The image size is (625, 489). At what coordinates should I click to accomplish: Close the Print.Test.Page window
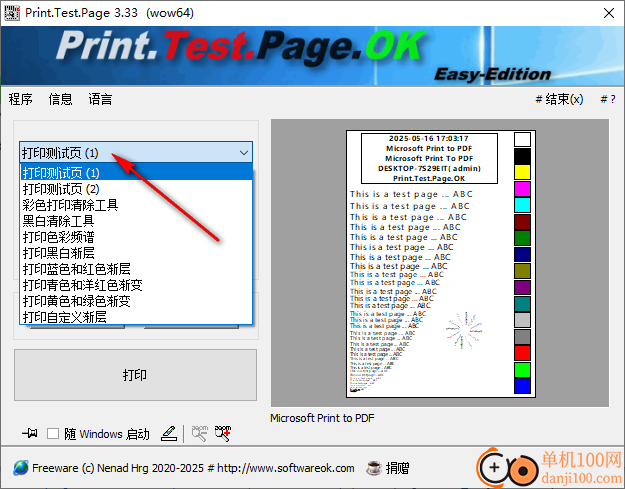[609, 13]
